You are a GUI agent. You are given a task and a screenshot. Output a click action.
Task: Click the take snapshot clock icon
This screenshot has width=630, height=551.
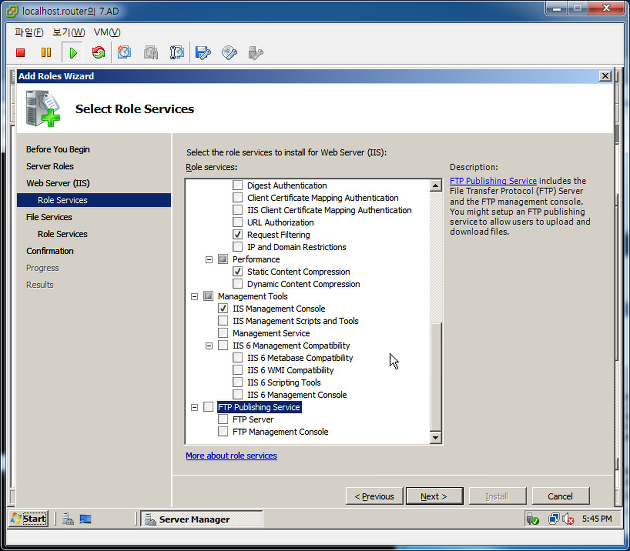point(124,52)
